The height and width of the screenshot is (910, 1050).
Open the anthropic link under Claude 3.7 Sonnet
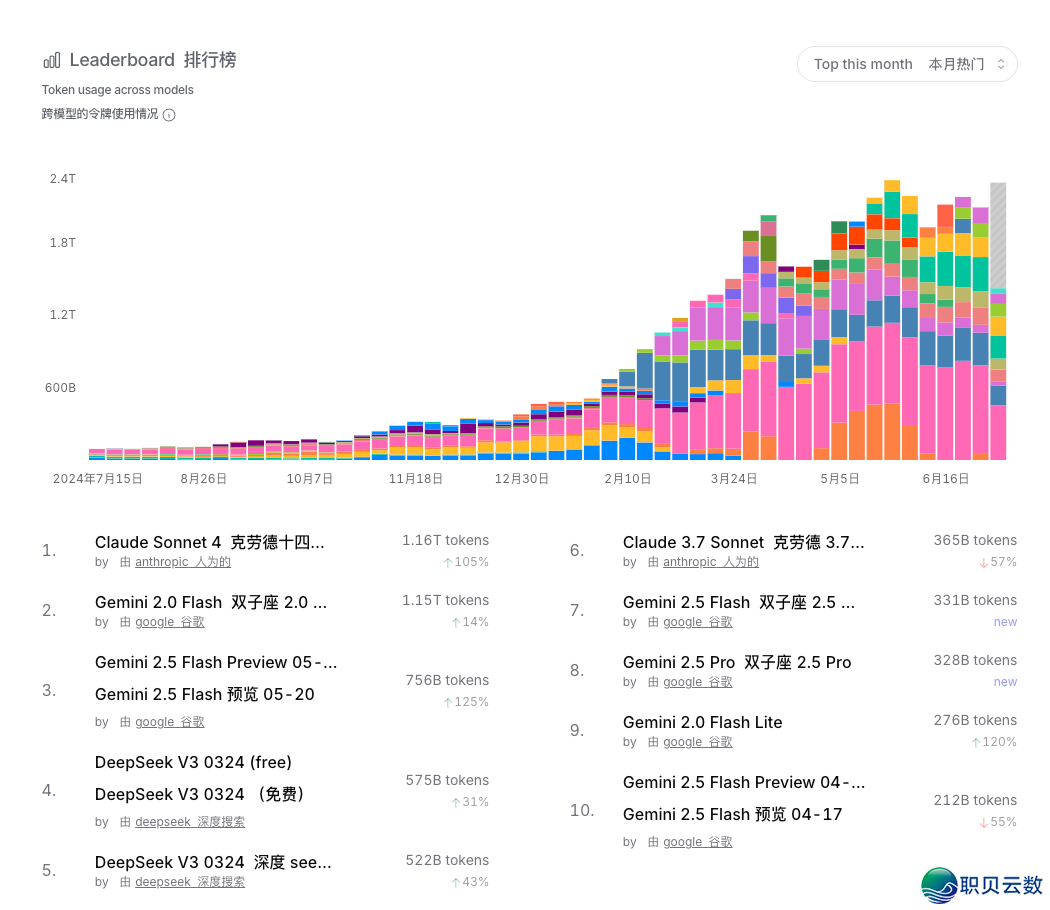pos(710,562)
